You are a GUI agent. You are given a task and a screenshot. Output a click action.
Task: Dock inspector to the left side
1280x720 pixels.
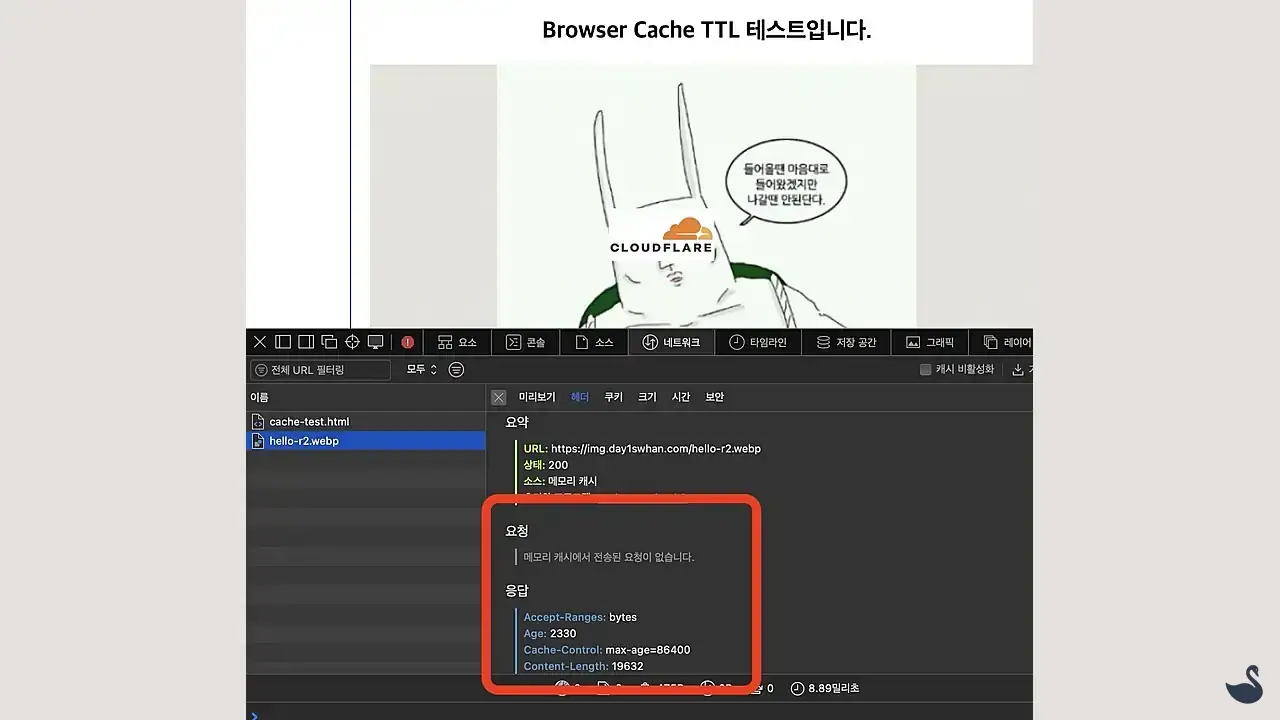coord(283,342)
